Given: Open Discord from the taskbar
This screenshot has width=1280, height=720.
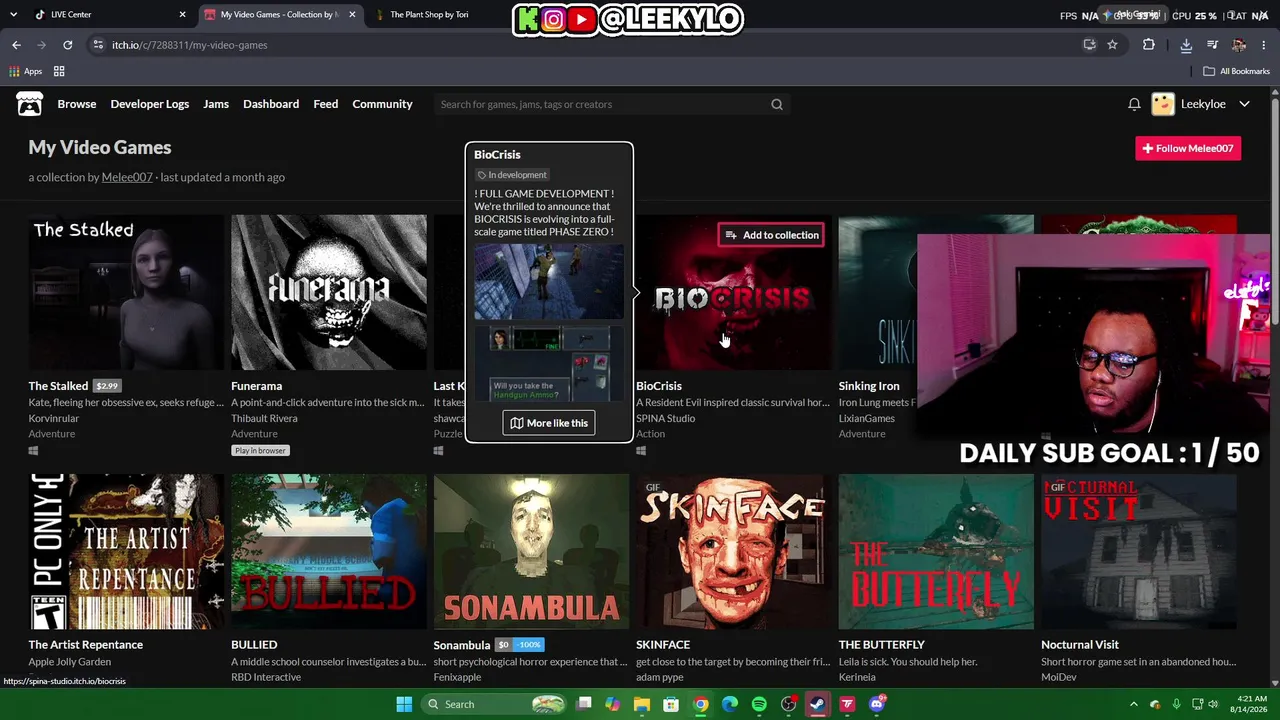Looking at the screenshot, I should pyautogui.click(x=877, y=704).
